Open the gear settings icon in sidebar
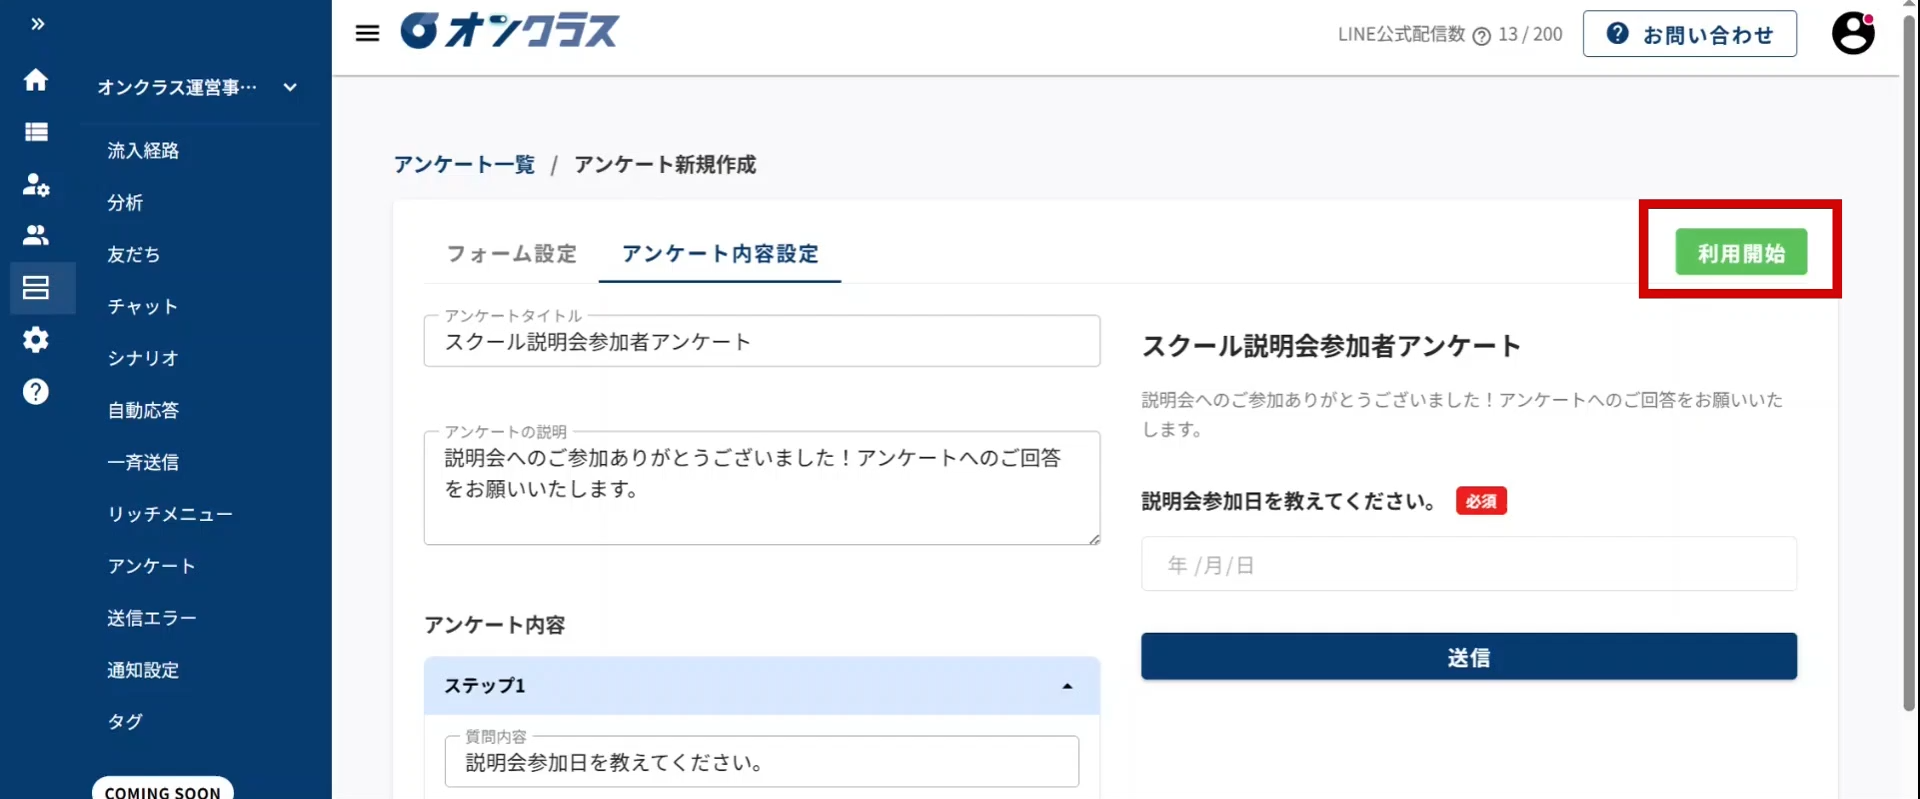Viewport: 1920px width, 799px height. [36, 340]
